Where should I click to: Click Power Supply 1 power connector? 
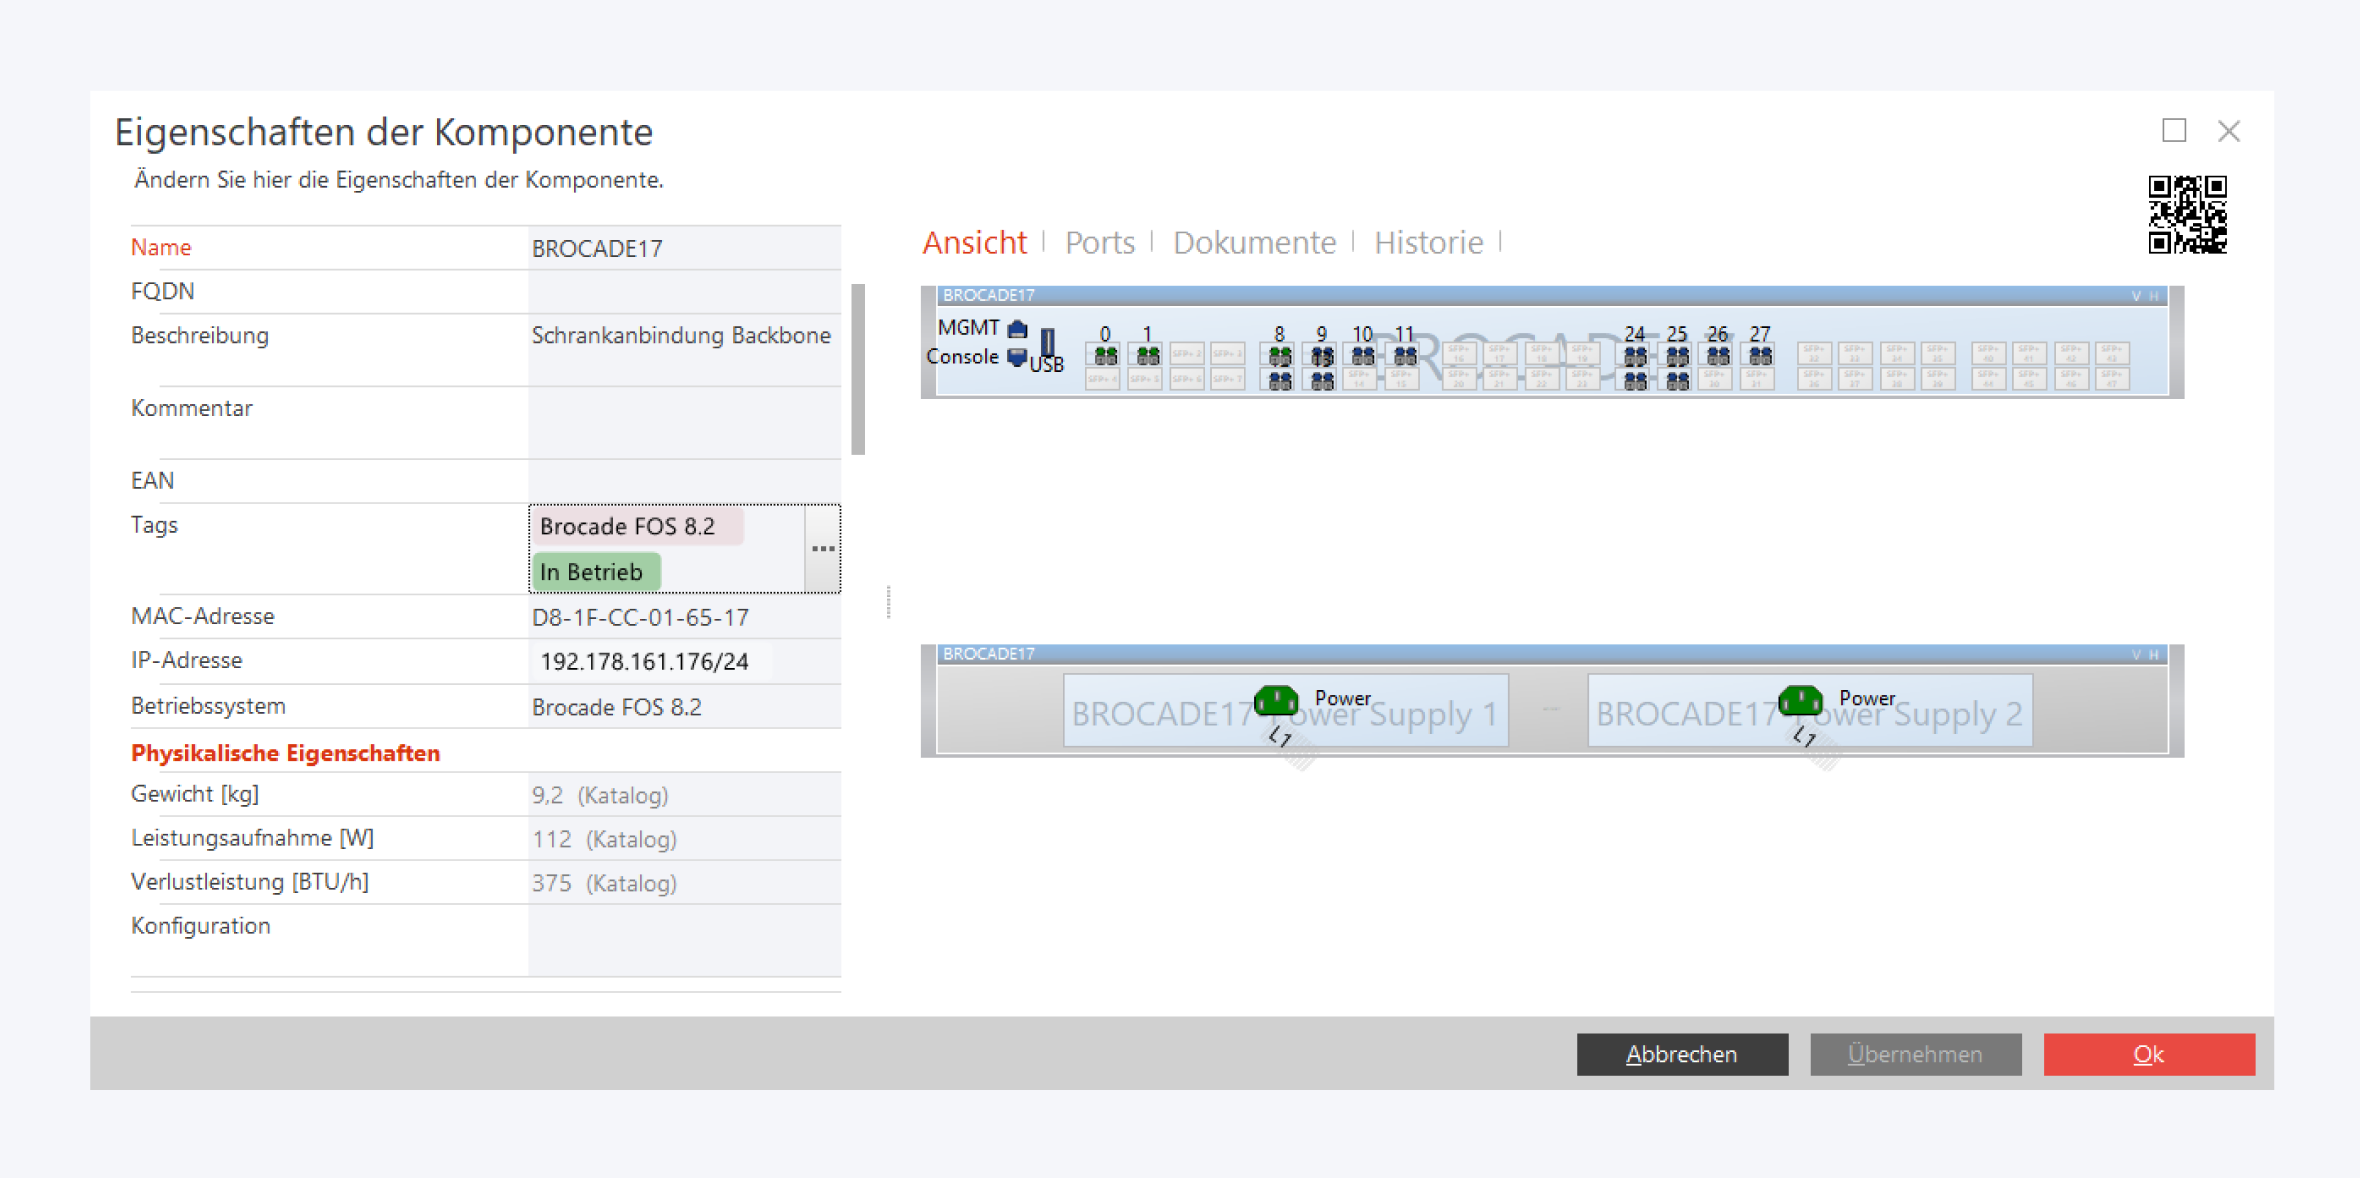click(1276, 700)
